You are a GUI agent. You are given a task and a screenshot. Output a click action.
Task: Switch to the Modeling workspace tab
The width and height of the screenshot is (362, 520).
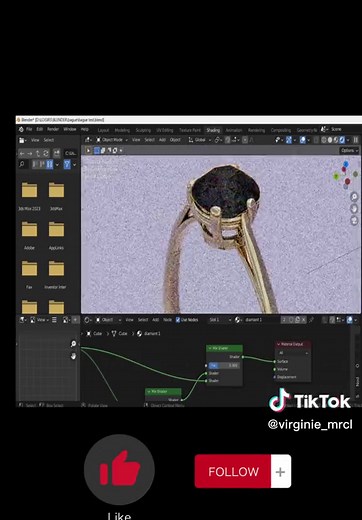point(122,130)
